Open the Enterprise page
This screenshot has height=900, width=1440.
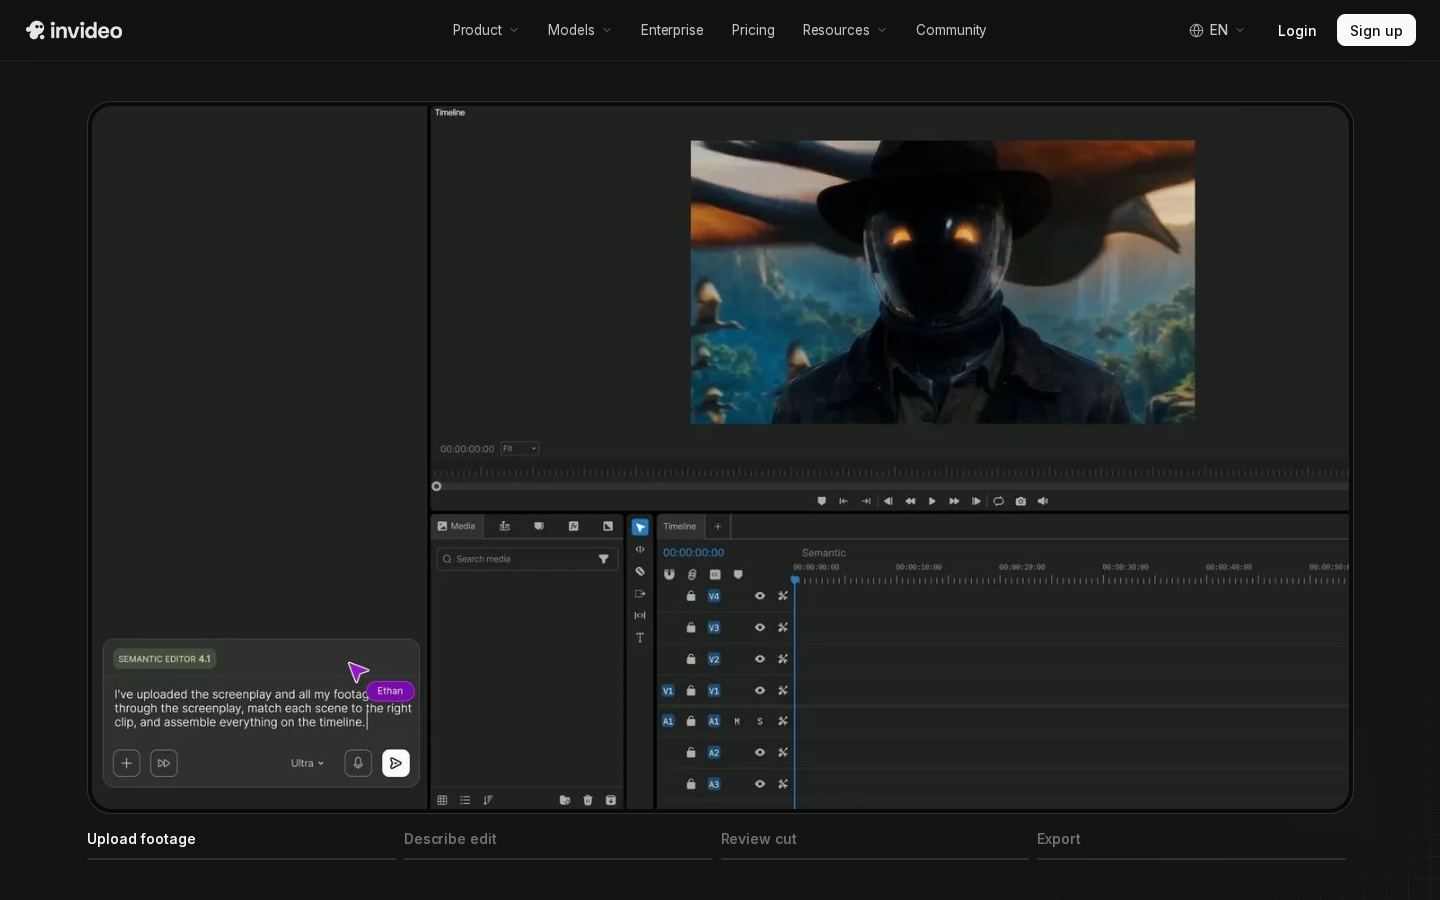pos(672,30)
